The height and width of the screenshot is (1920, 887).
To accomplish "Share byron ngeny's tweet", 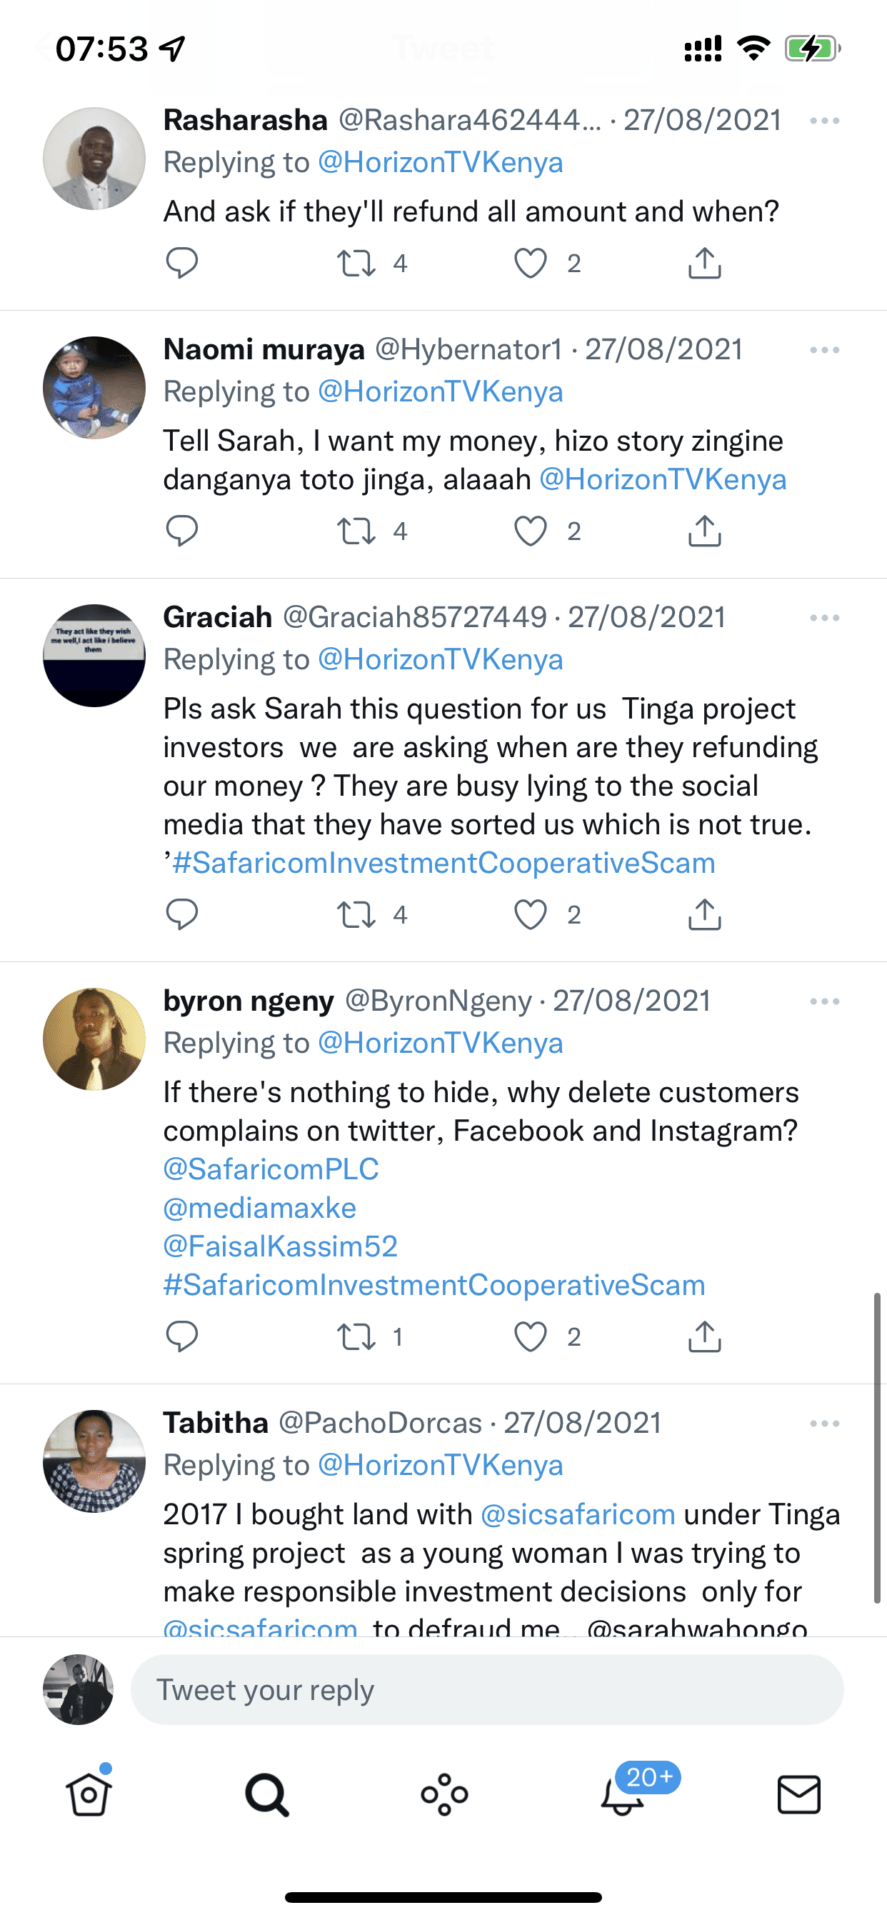I will click(x=704, y=1337).
